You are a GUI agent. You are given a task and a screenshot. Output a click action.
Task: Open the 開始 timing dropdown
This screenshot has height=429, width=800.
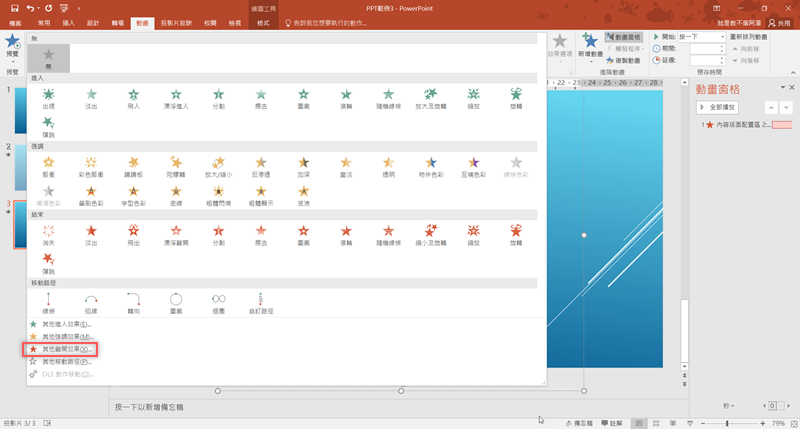click(x=722, y=37)
